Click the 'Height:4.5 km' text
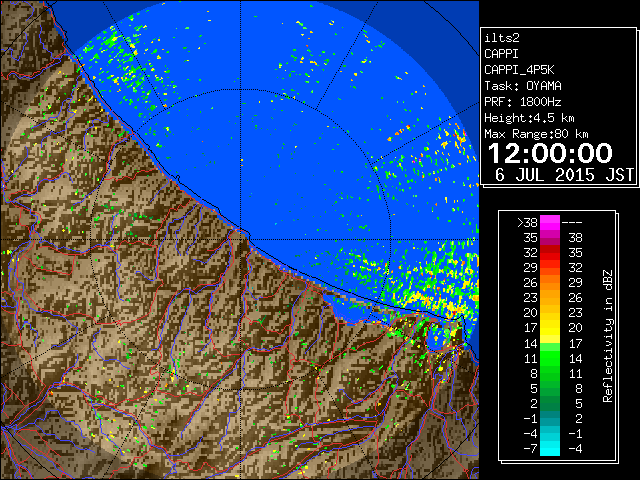640x480 pixels. coord(529,118)
